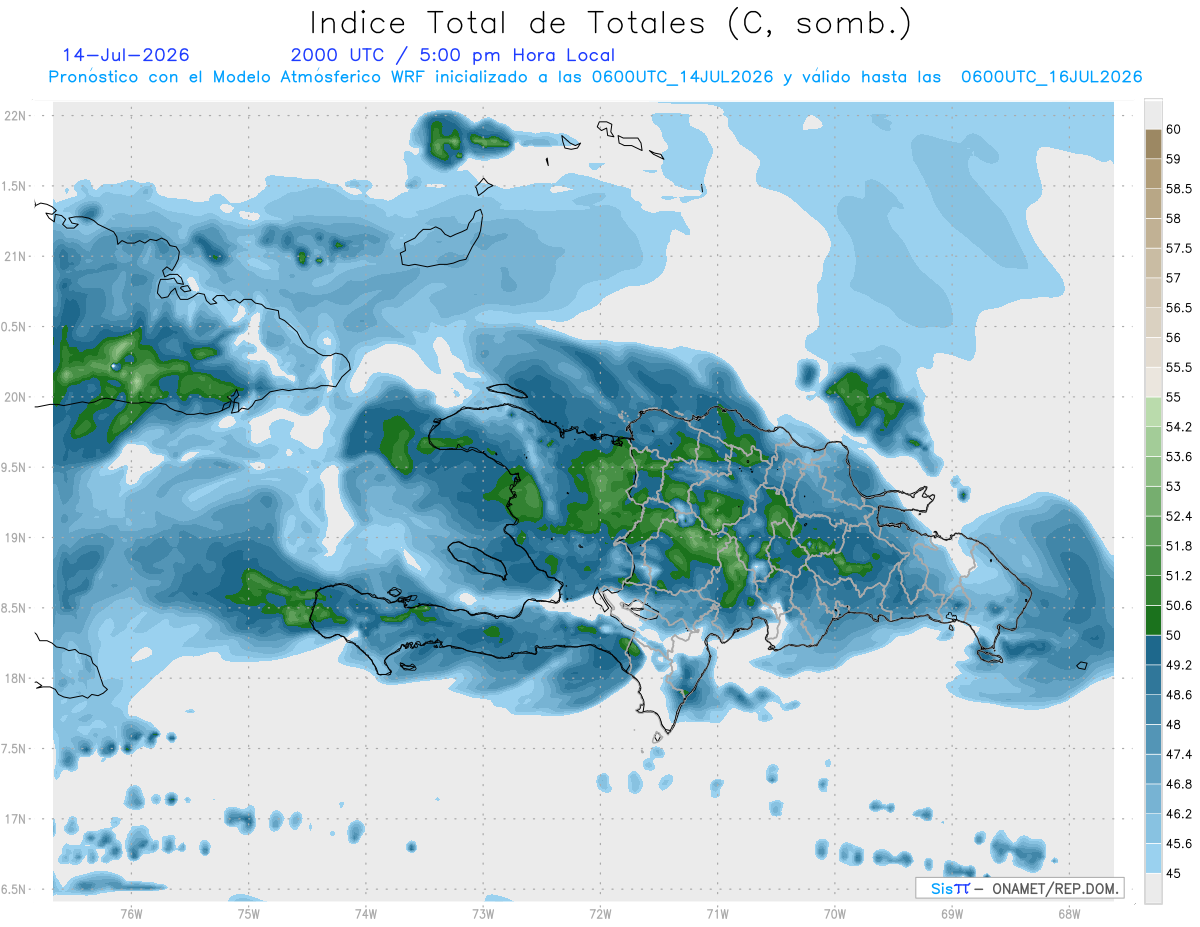Click the legend value "45"
The image size is (1200, 927).
click(1174, 874)
